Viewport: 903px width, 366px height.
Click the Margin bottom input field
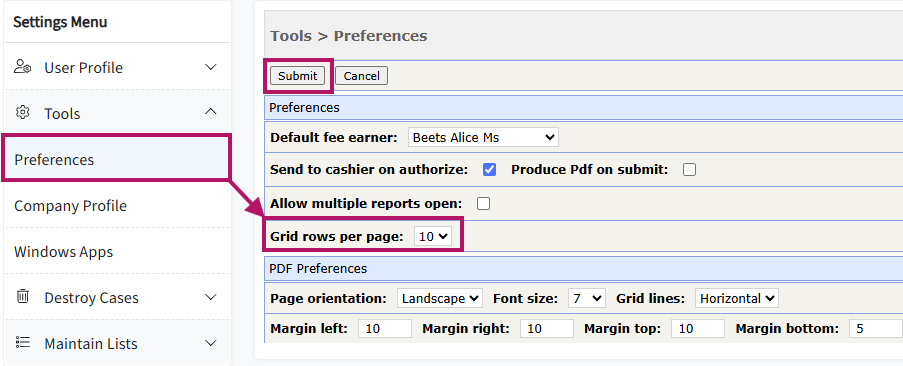point(876,329)
